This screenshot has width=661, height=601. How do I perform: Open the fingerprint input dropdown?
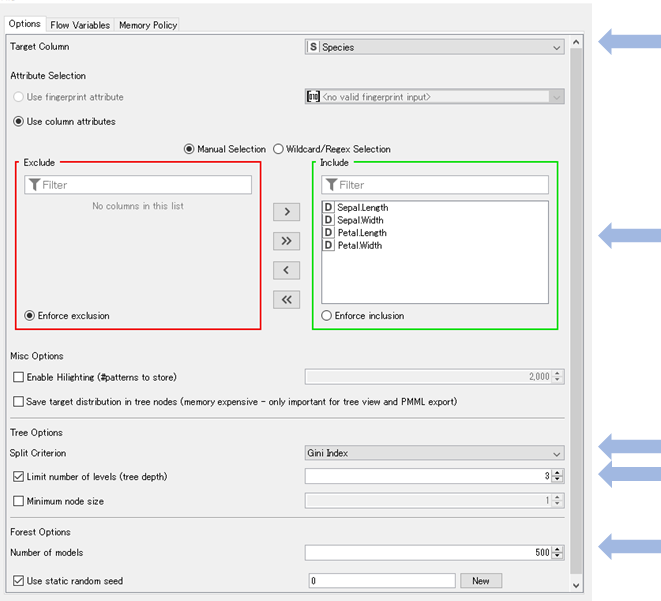pyautogui.click(x=434, y=97)
